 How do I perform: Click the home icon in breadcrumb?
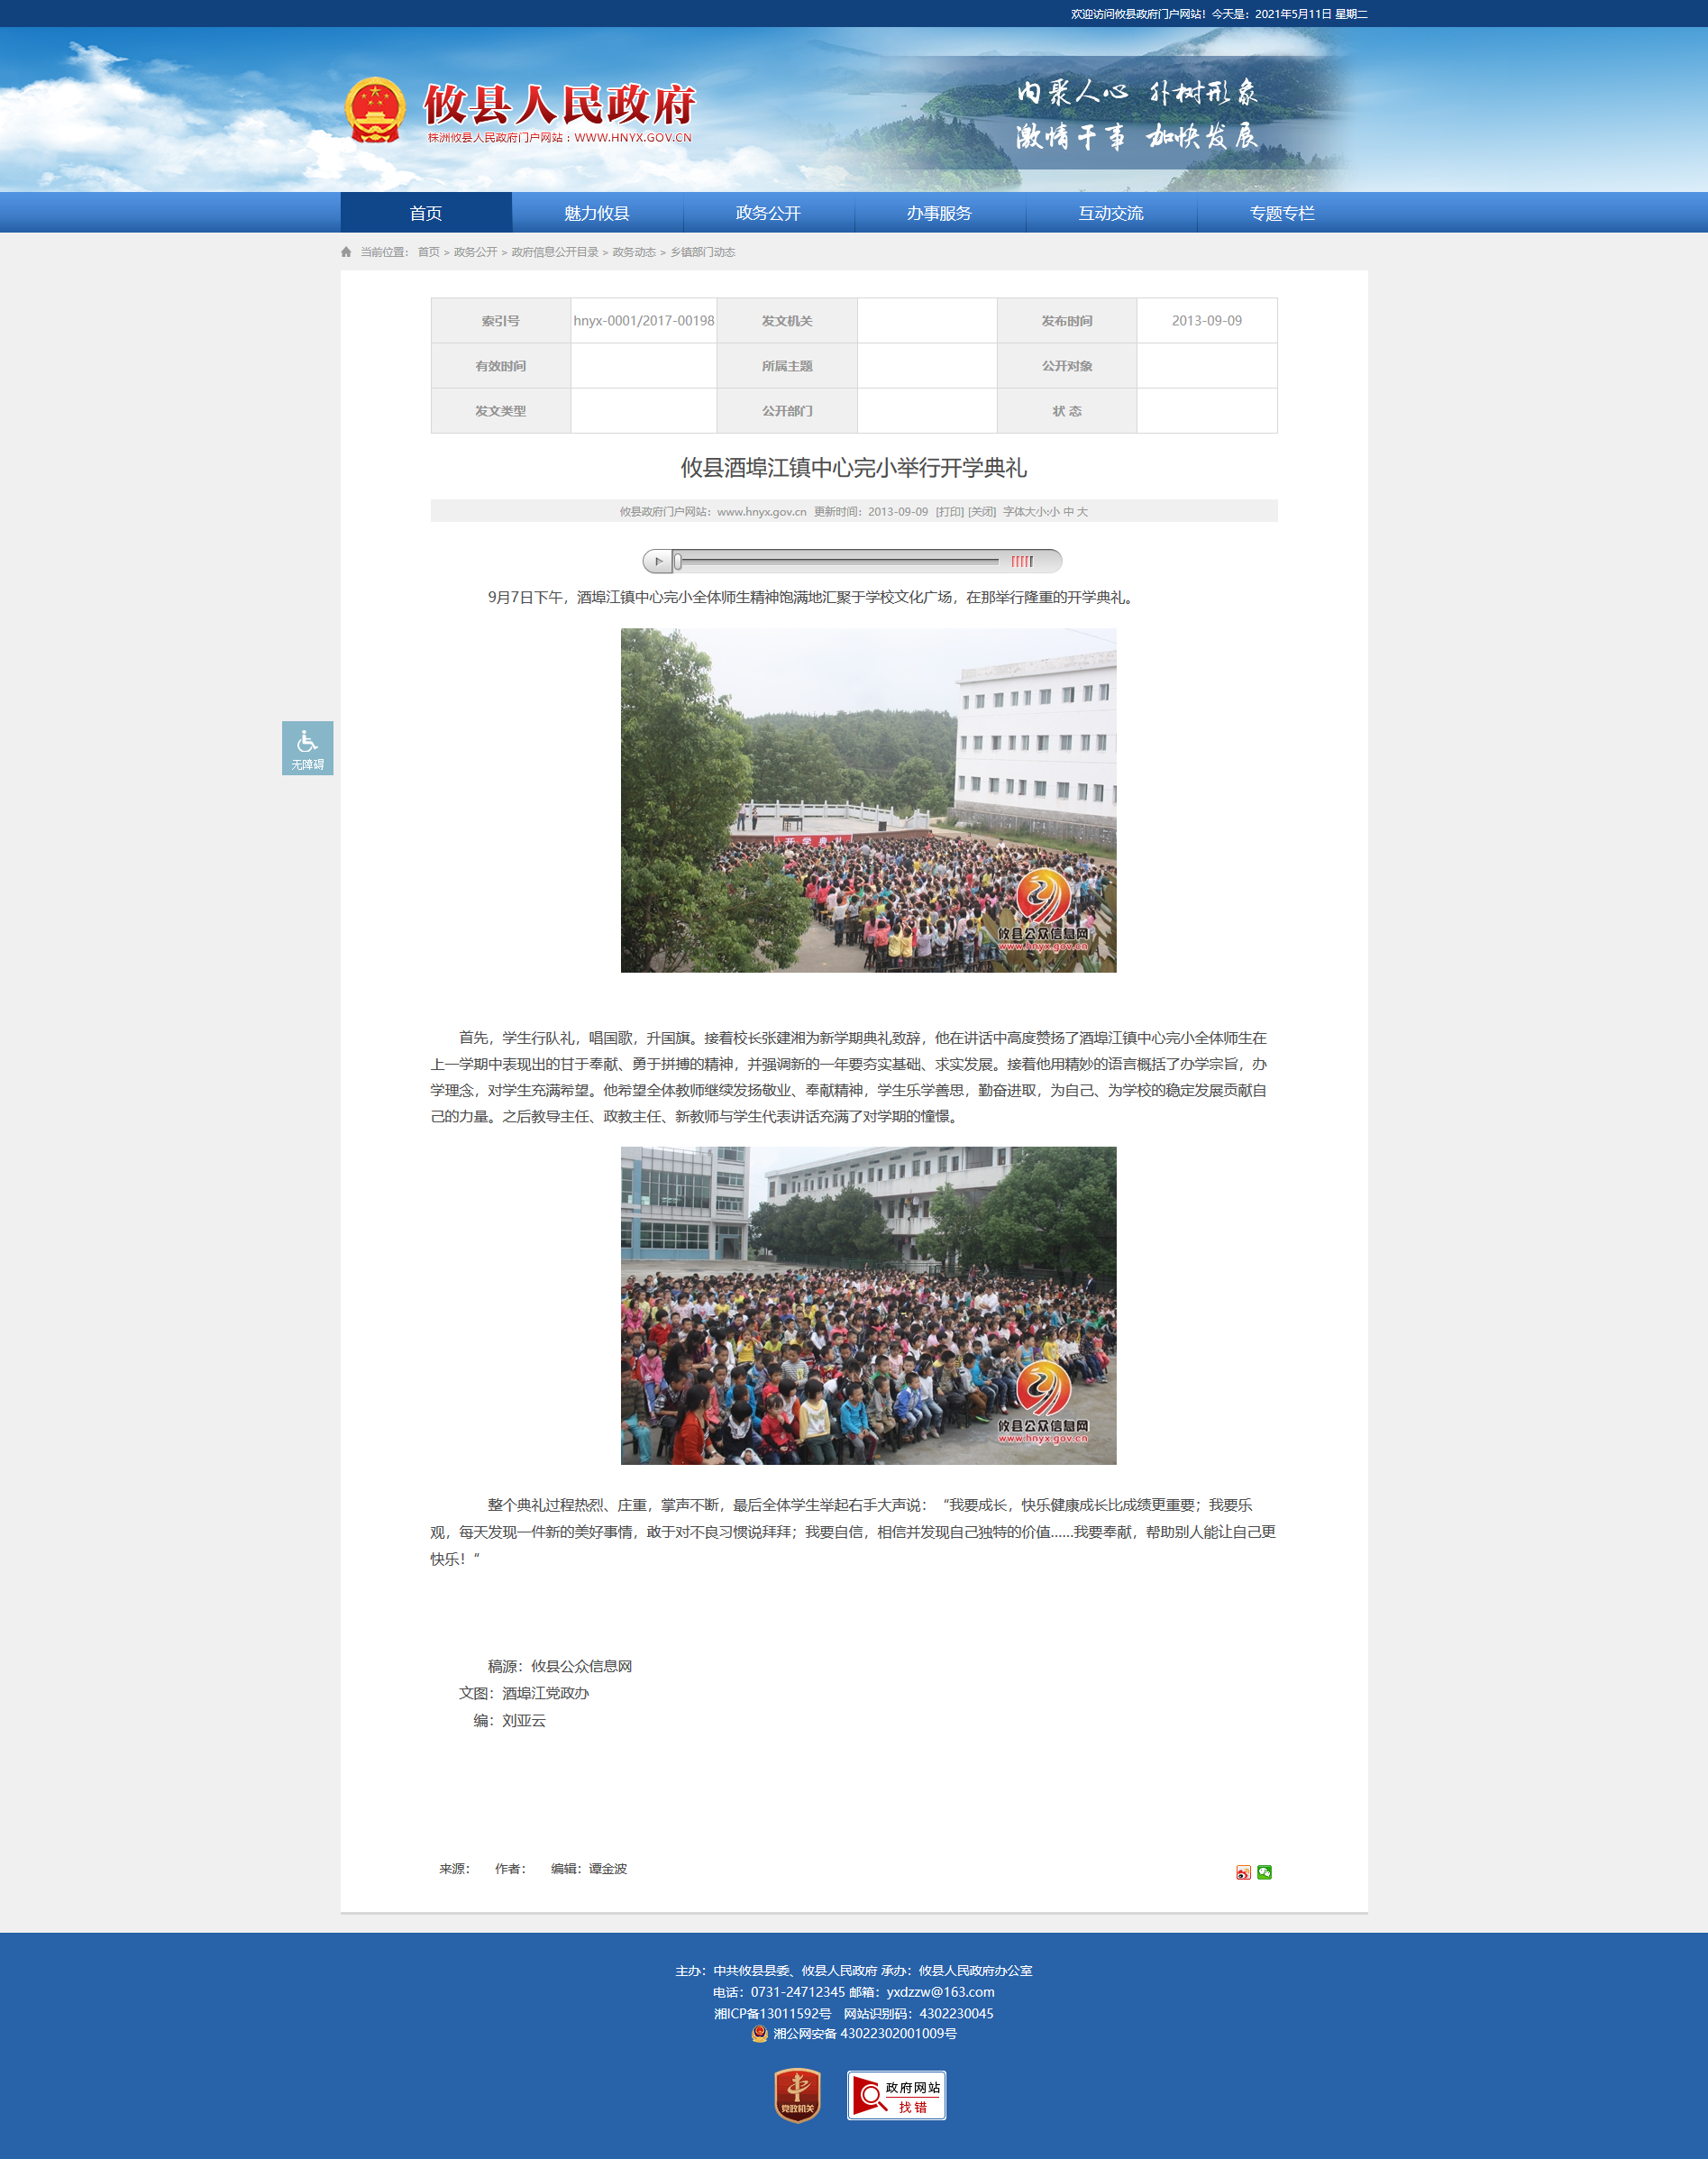coord(346,252)
